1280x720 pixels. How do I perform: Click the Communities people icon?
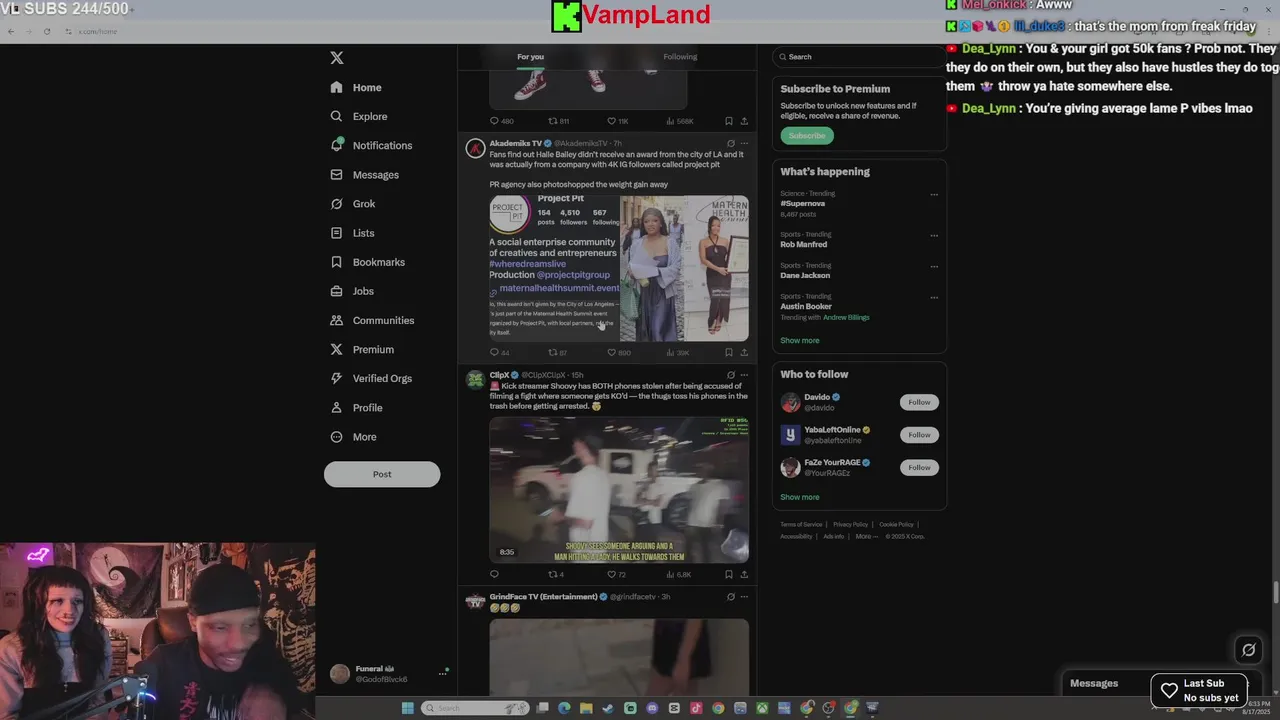coord(336,320)
